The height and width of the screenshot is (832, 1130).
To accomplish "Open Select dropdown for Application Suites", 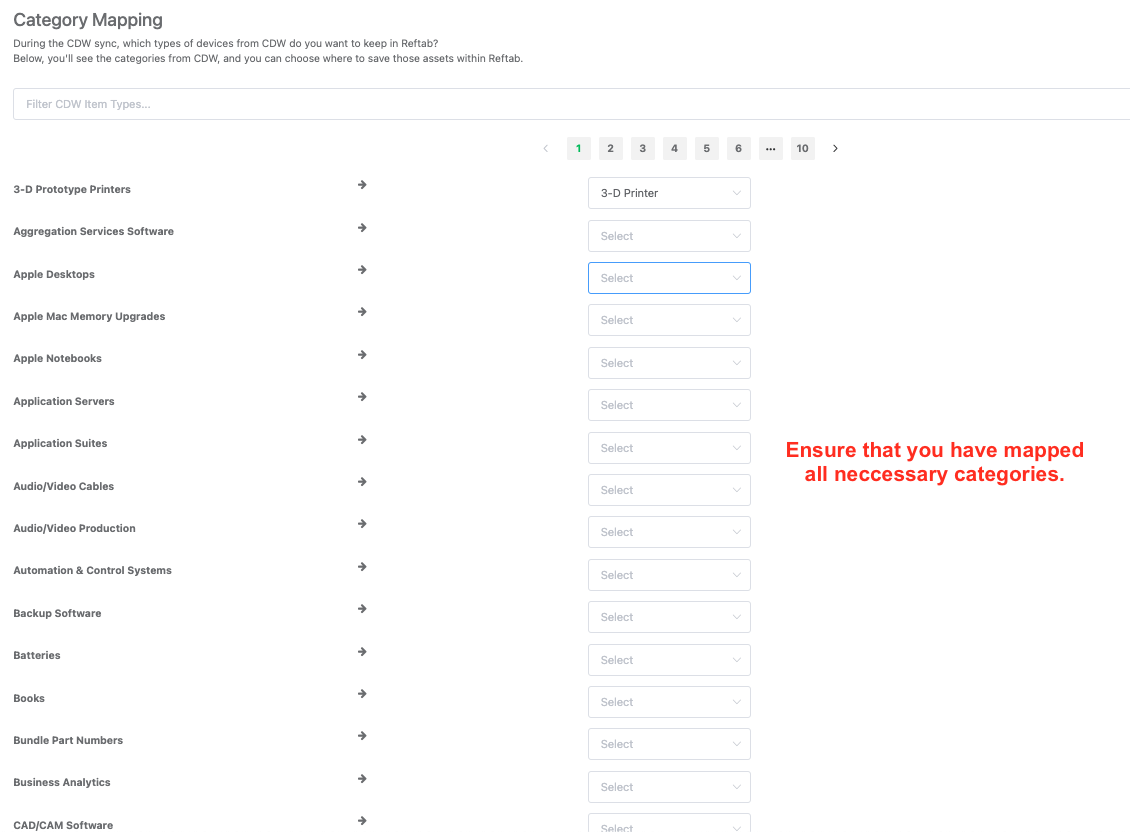I will pos(669,448).
